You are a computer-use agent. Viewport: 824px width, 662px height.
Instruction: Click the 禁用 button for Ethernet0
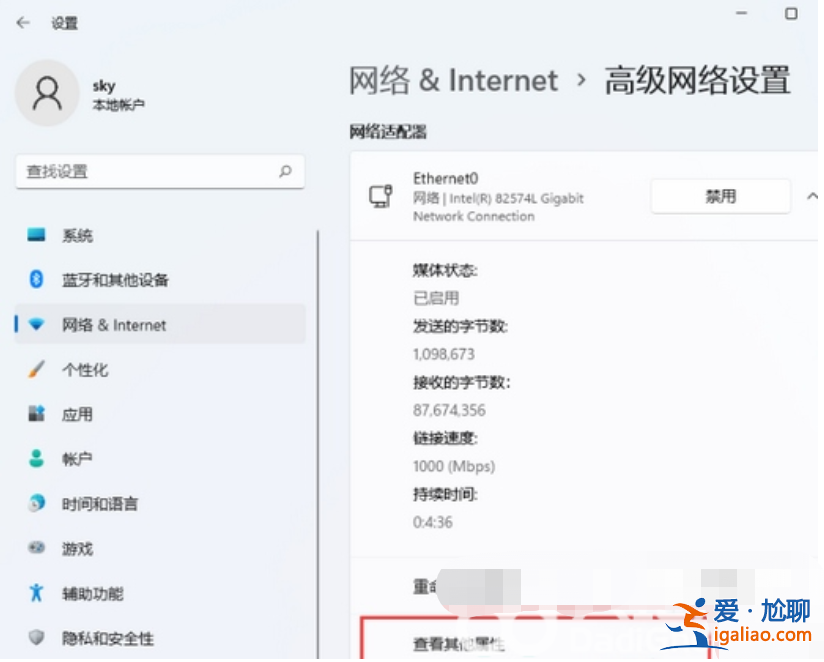[720, 196]
